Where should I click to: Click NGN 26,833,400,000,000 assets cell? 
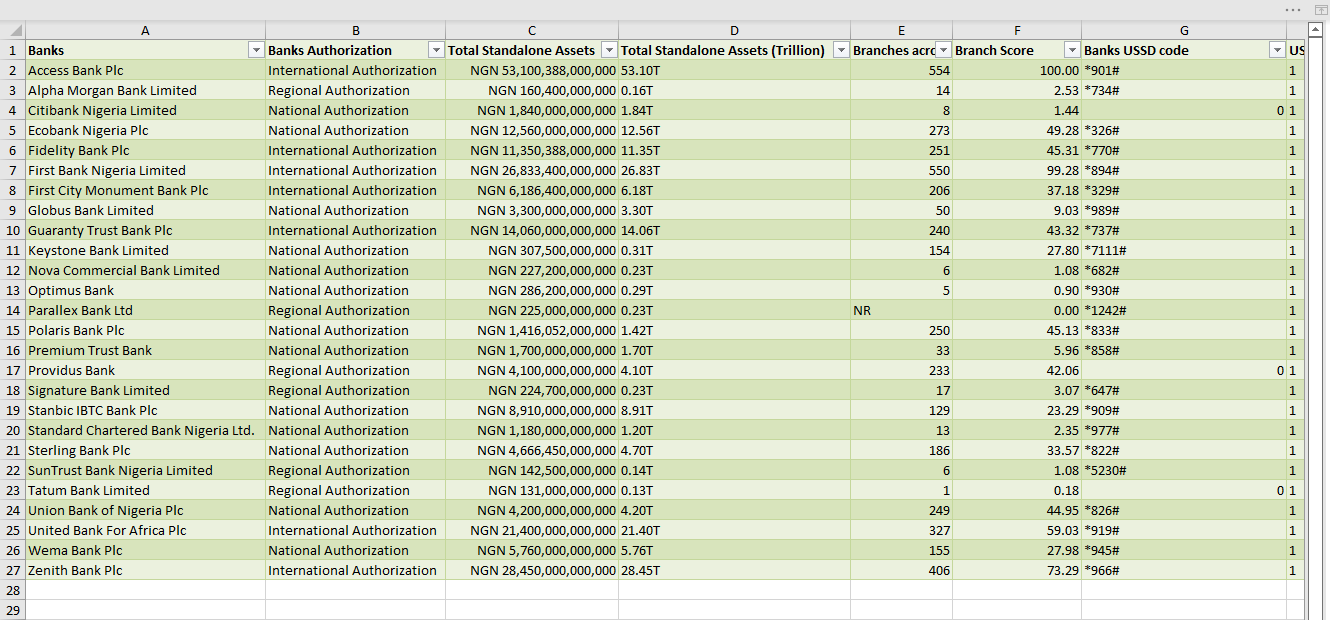point(532,170)
